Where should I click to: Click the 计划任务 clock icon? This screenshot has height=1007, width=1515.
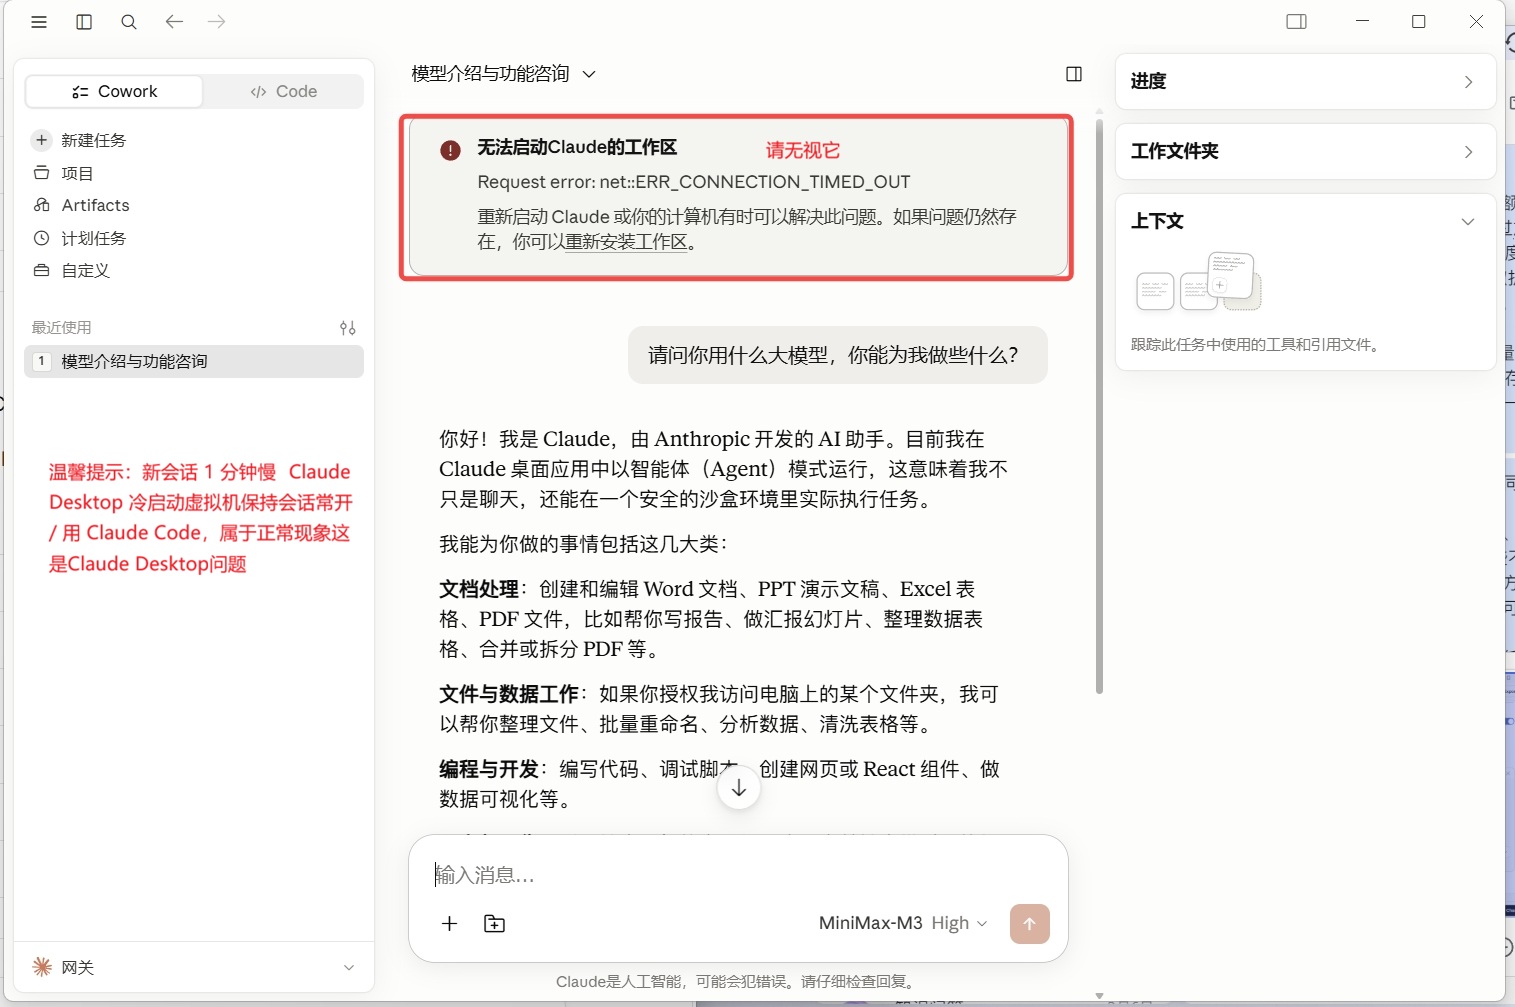pos(42,238)
